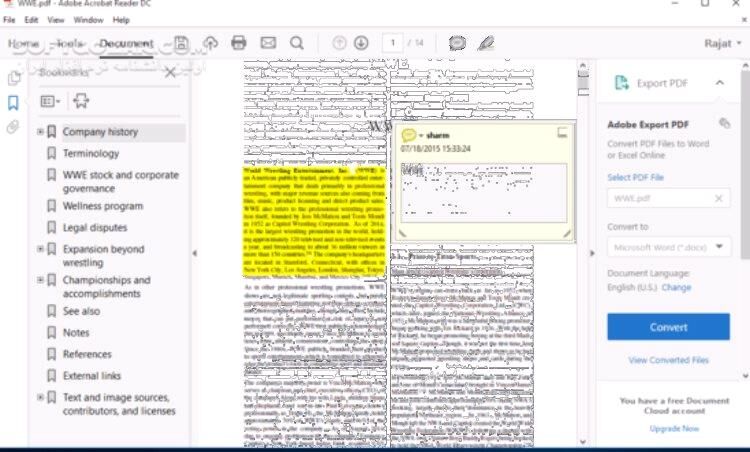Open the Search magnifier tool
The image size is (750, 452).
click(297, 43)
